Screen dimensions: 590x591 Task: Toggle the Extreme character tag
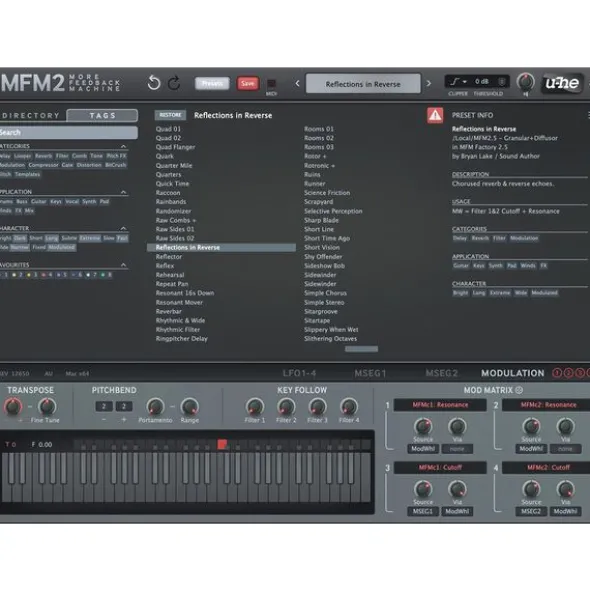(x=90, y=238)
